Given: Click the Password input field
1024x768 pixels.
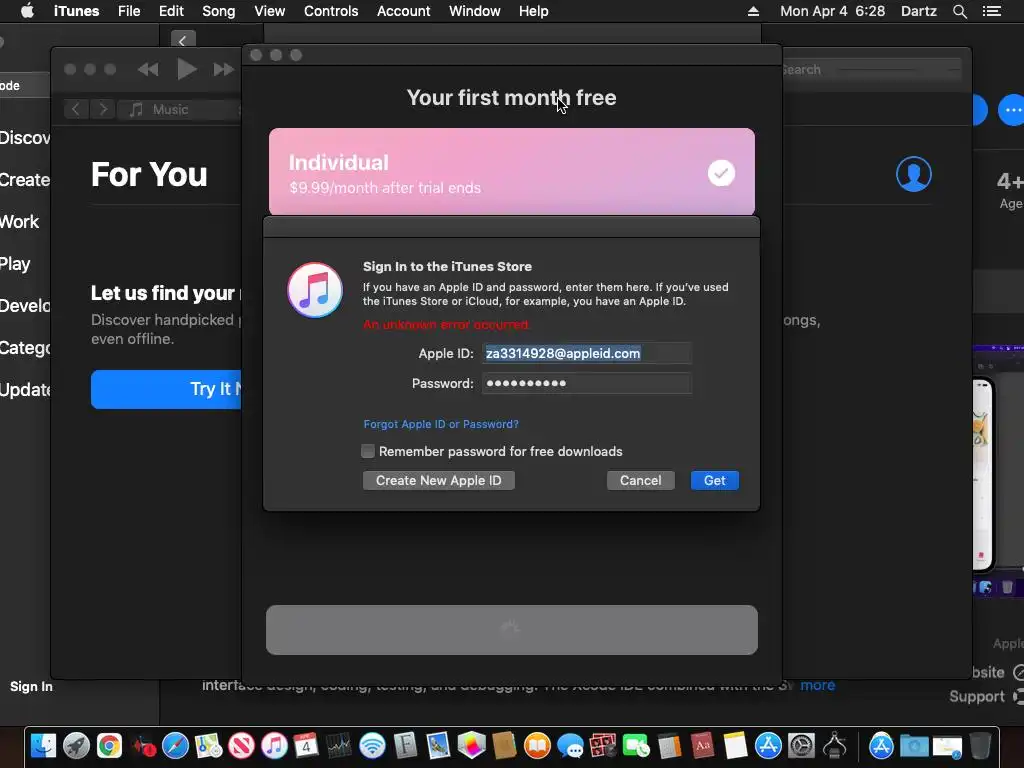Looking at the screenshot, I should pos(586,383).
